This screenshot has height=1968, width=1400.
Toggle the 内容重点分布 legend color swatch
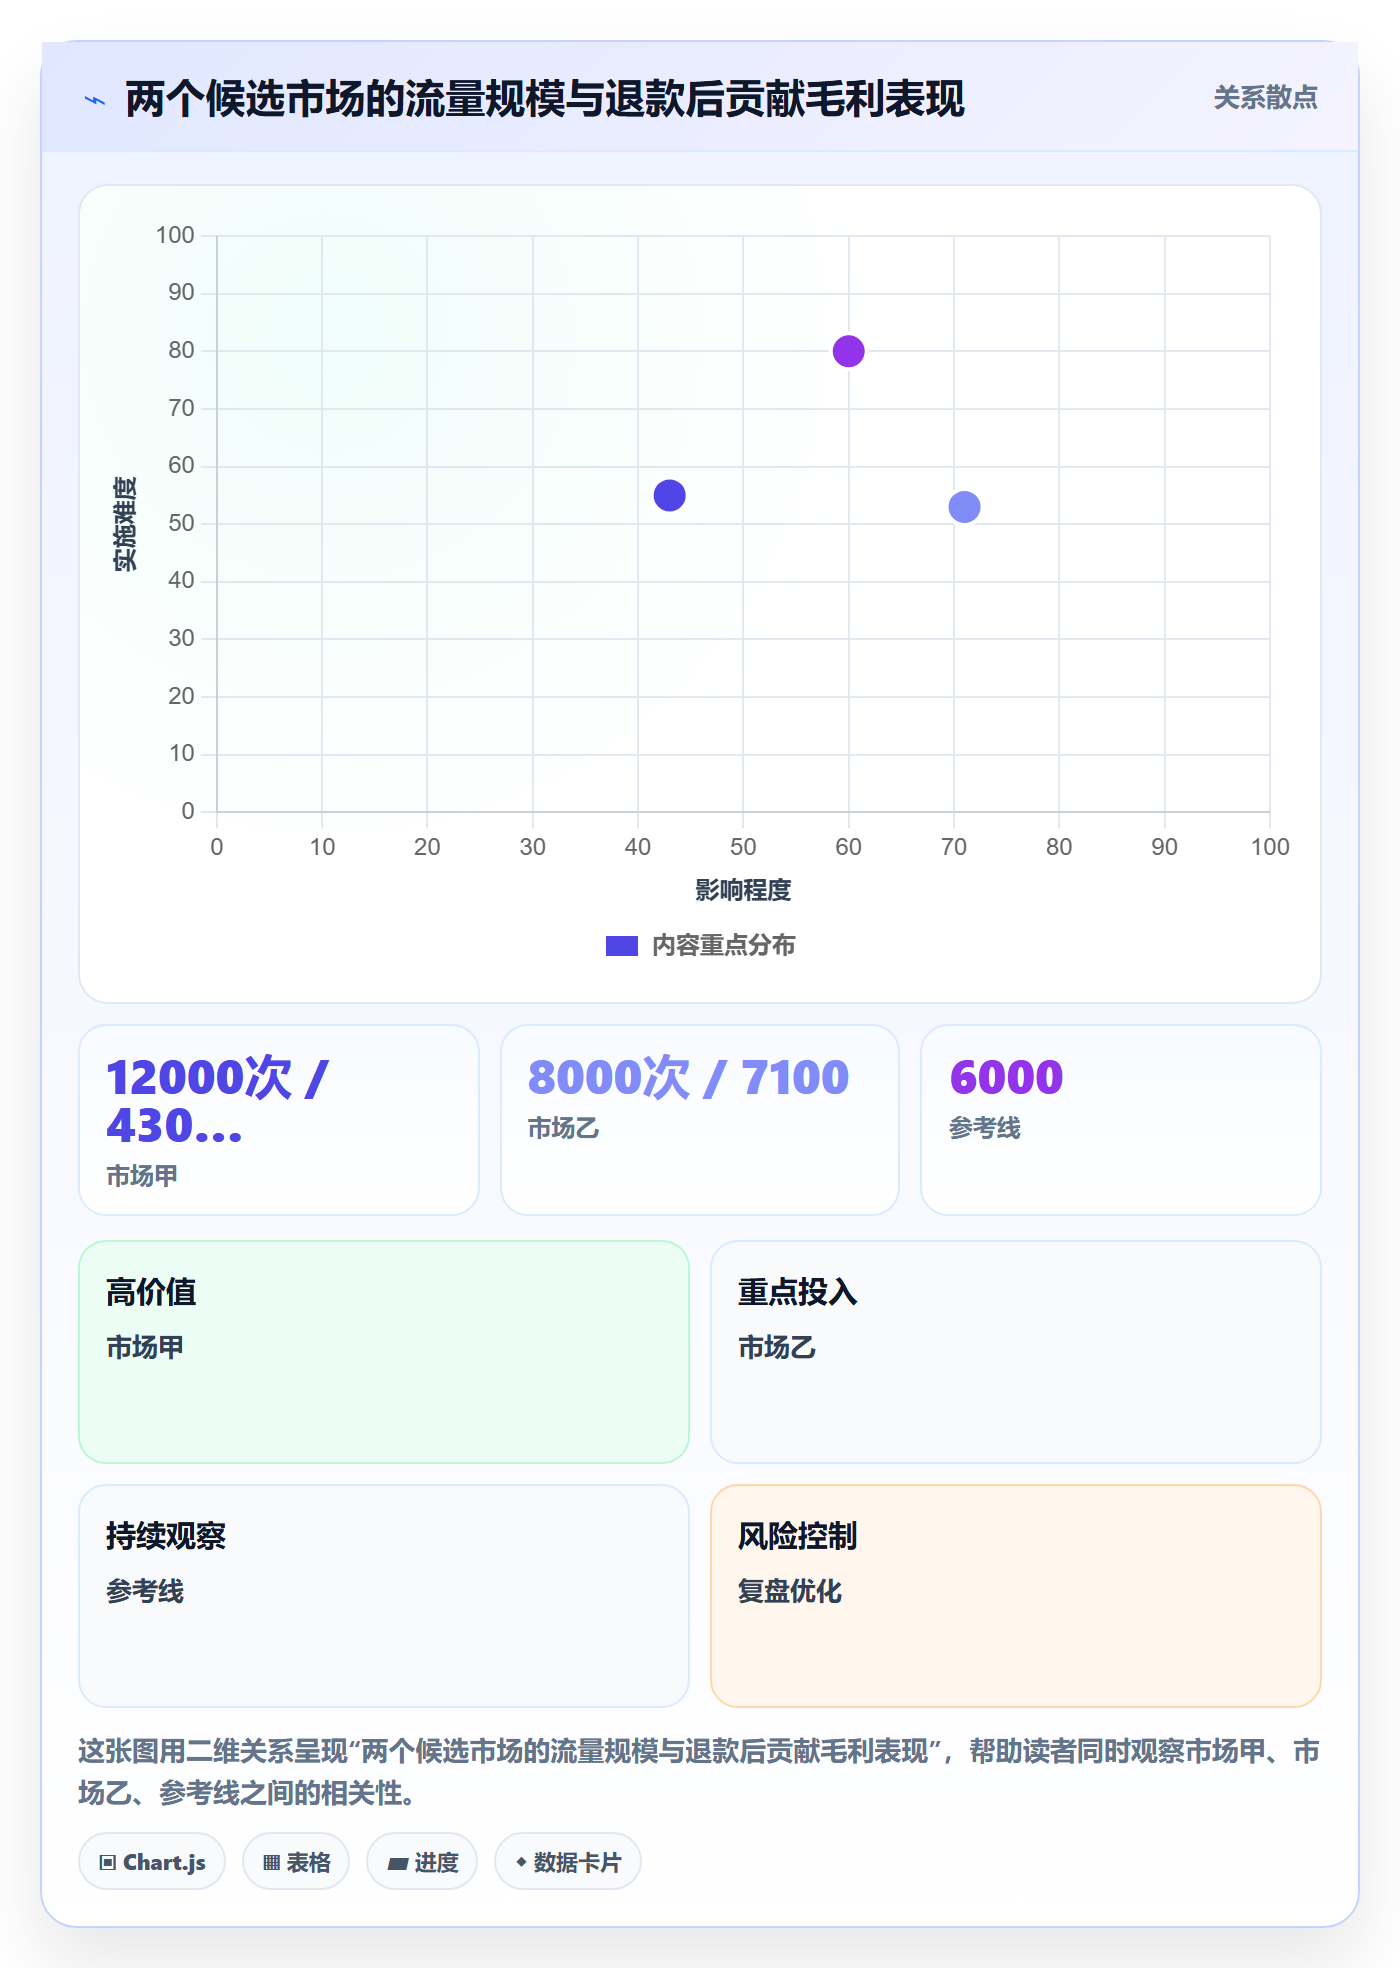coord(621,946)
